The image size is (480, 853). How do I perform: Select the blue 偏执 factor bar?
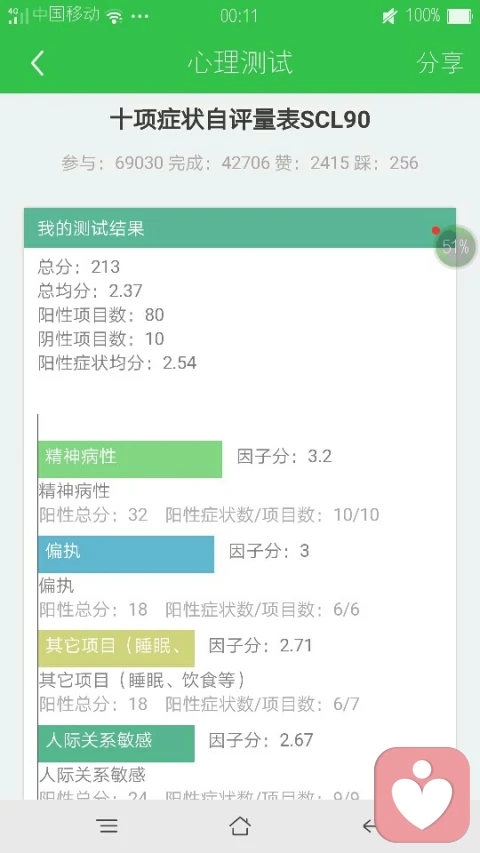coord(126,554)
